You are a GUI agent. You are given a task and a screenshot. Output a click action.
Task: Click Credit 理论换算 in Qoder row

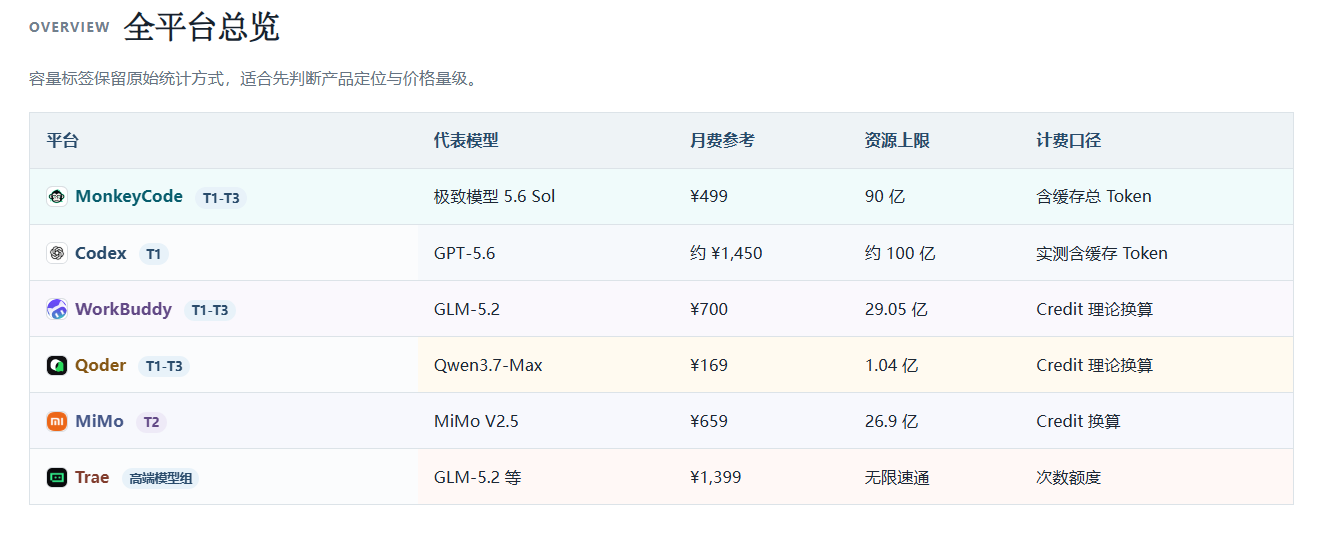point(1095,365)
